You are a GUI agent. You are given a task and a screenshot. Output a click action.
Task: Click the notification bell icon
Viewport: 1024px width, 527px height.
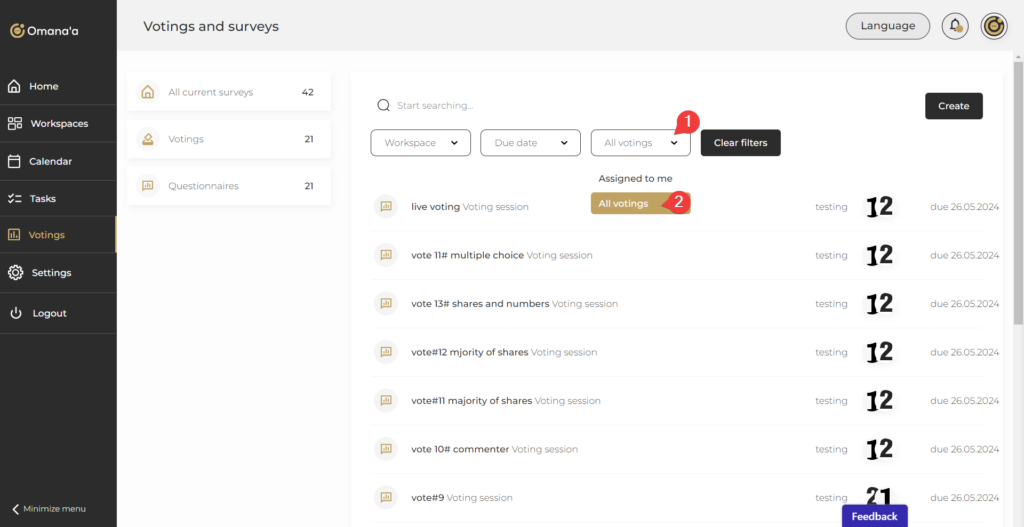pyautogui.click(x=955, y=26)
